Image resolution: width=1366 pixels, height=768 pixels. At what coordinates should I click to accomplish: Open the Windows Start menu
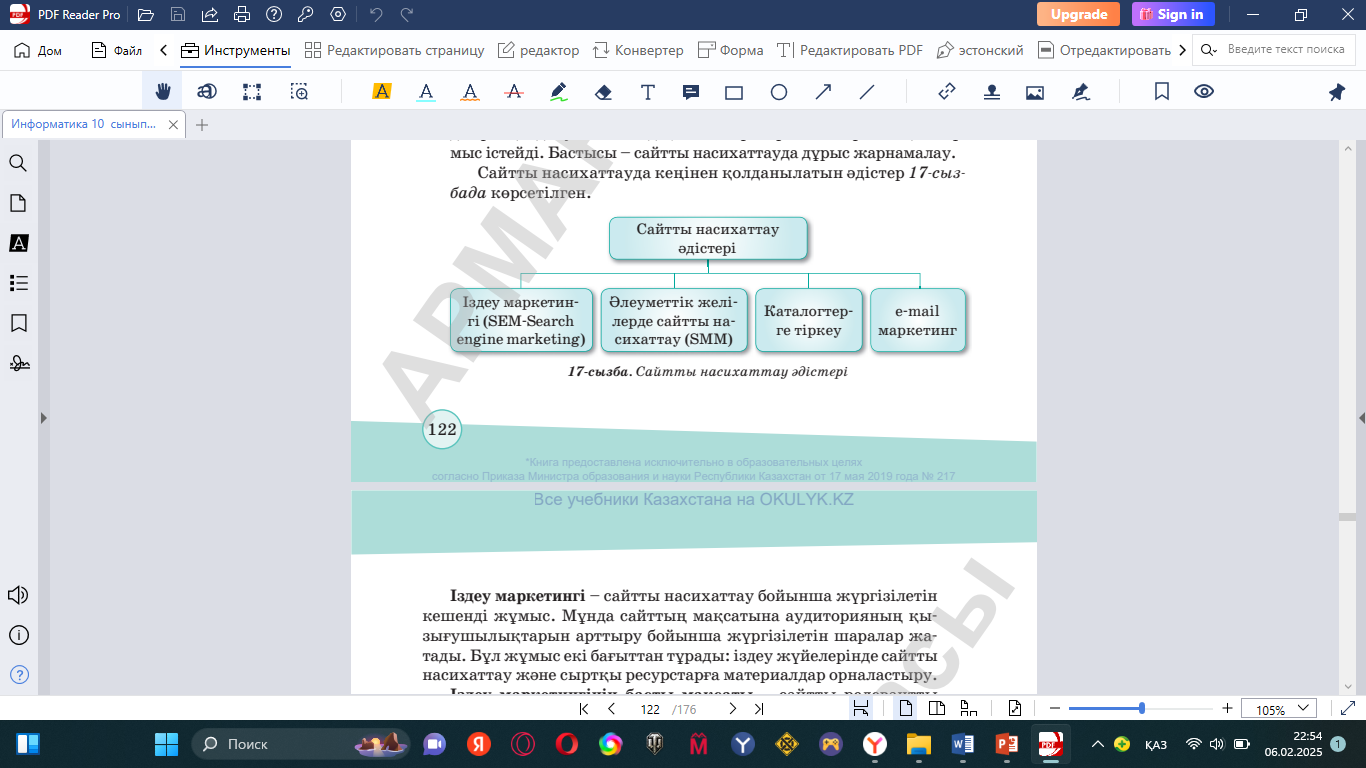pyautogui.click(x=166, y=744)
